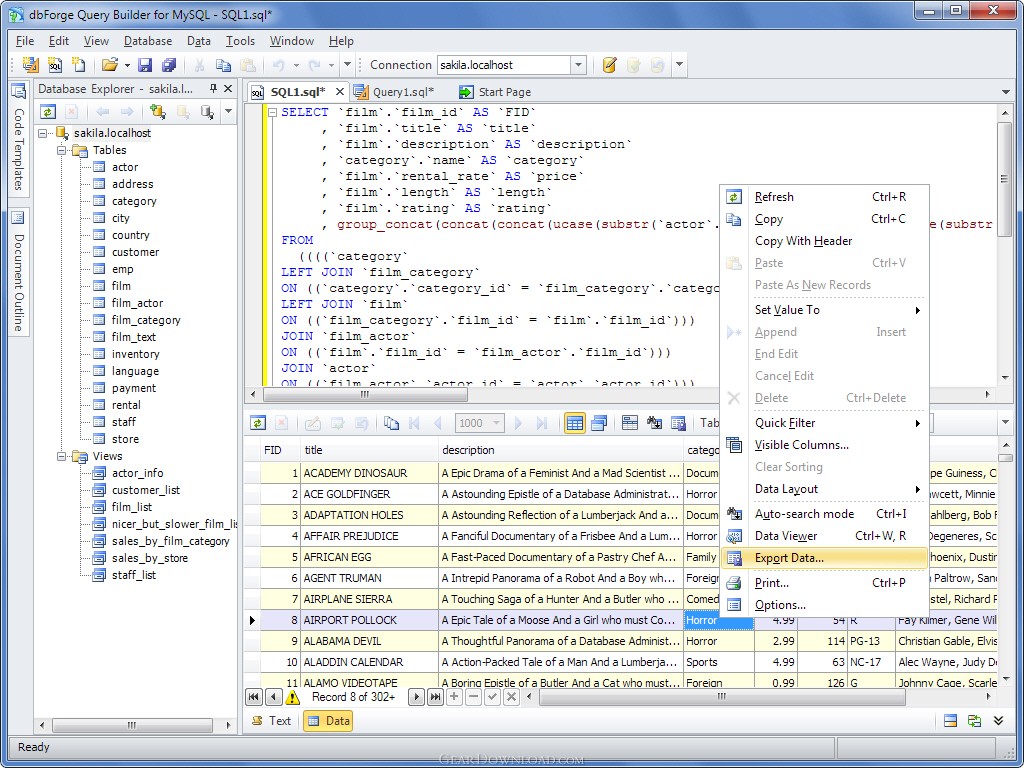Switch result pane to Text view
Screen dimensions: 1024x768
pos(272,721)
